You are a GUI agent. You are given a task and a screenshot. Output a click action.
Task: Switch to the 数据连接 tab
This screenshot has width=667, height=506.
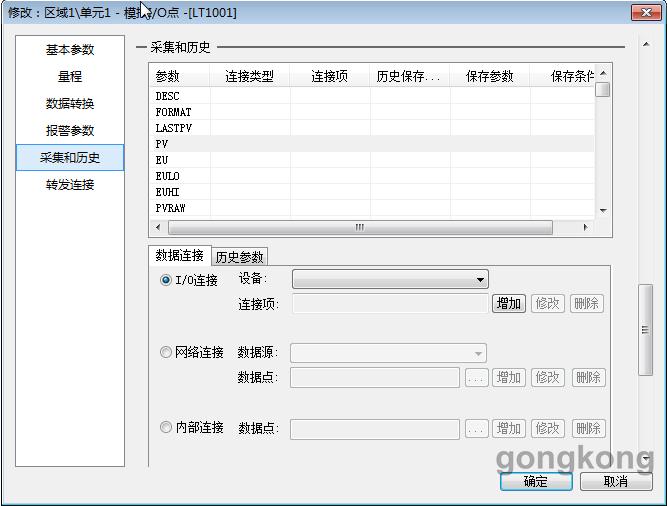pos(180,256)
